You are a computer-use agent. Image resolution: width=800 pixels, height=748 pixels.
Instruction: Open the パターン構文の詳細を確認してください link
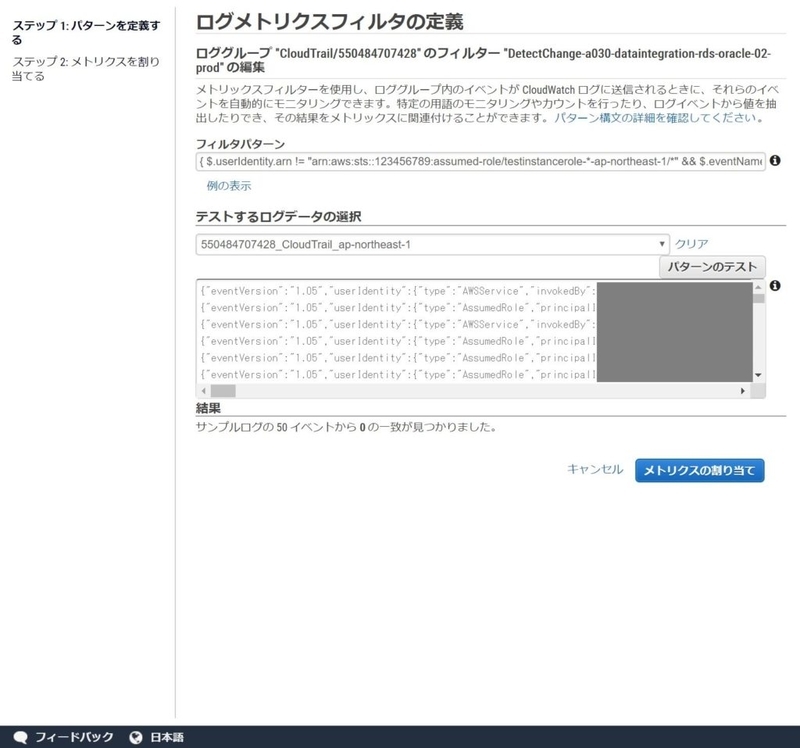pos(655,118)
